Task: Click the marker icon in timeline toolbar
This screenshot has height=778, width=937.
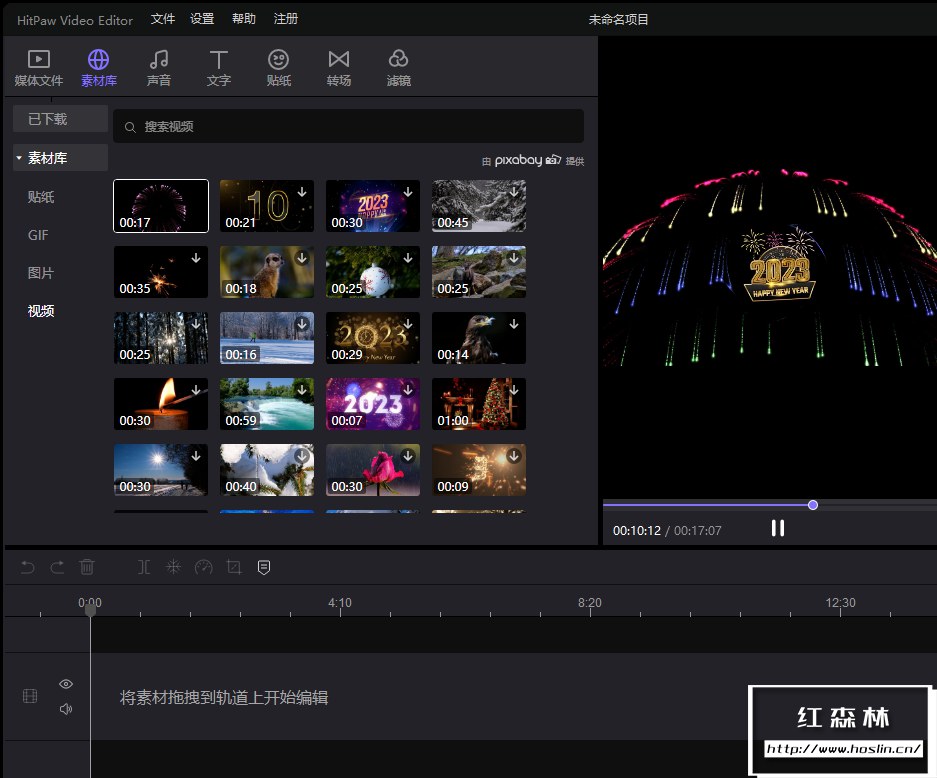Action: (264, 567)
